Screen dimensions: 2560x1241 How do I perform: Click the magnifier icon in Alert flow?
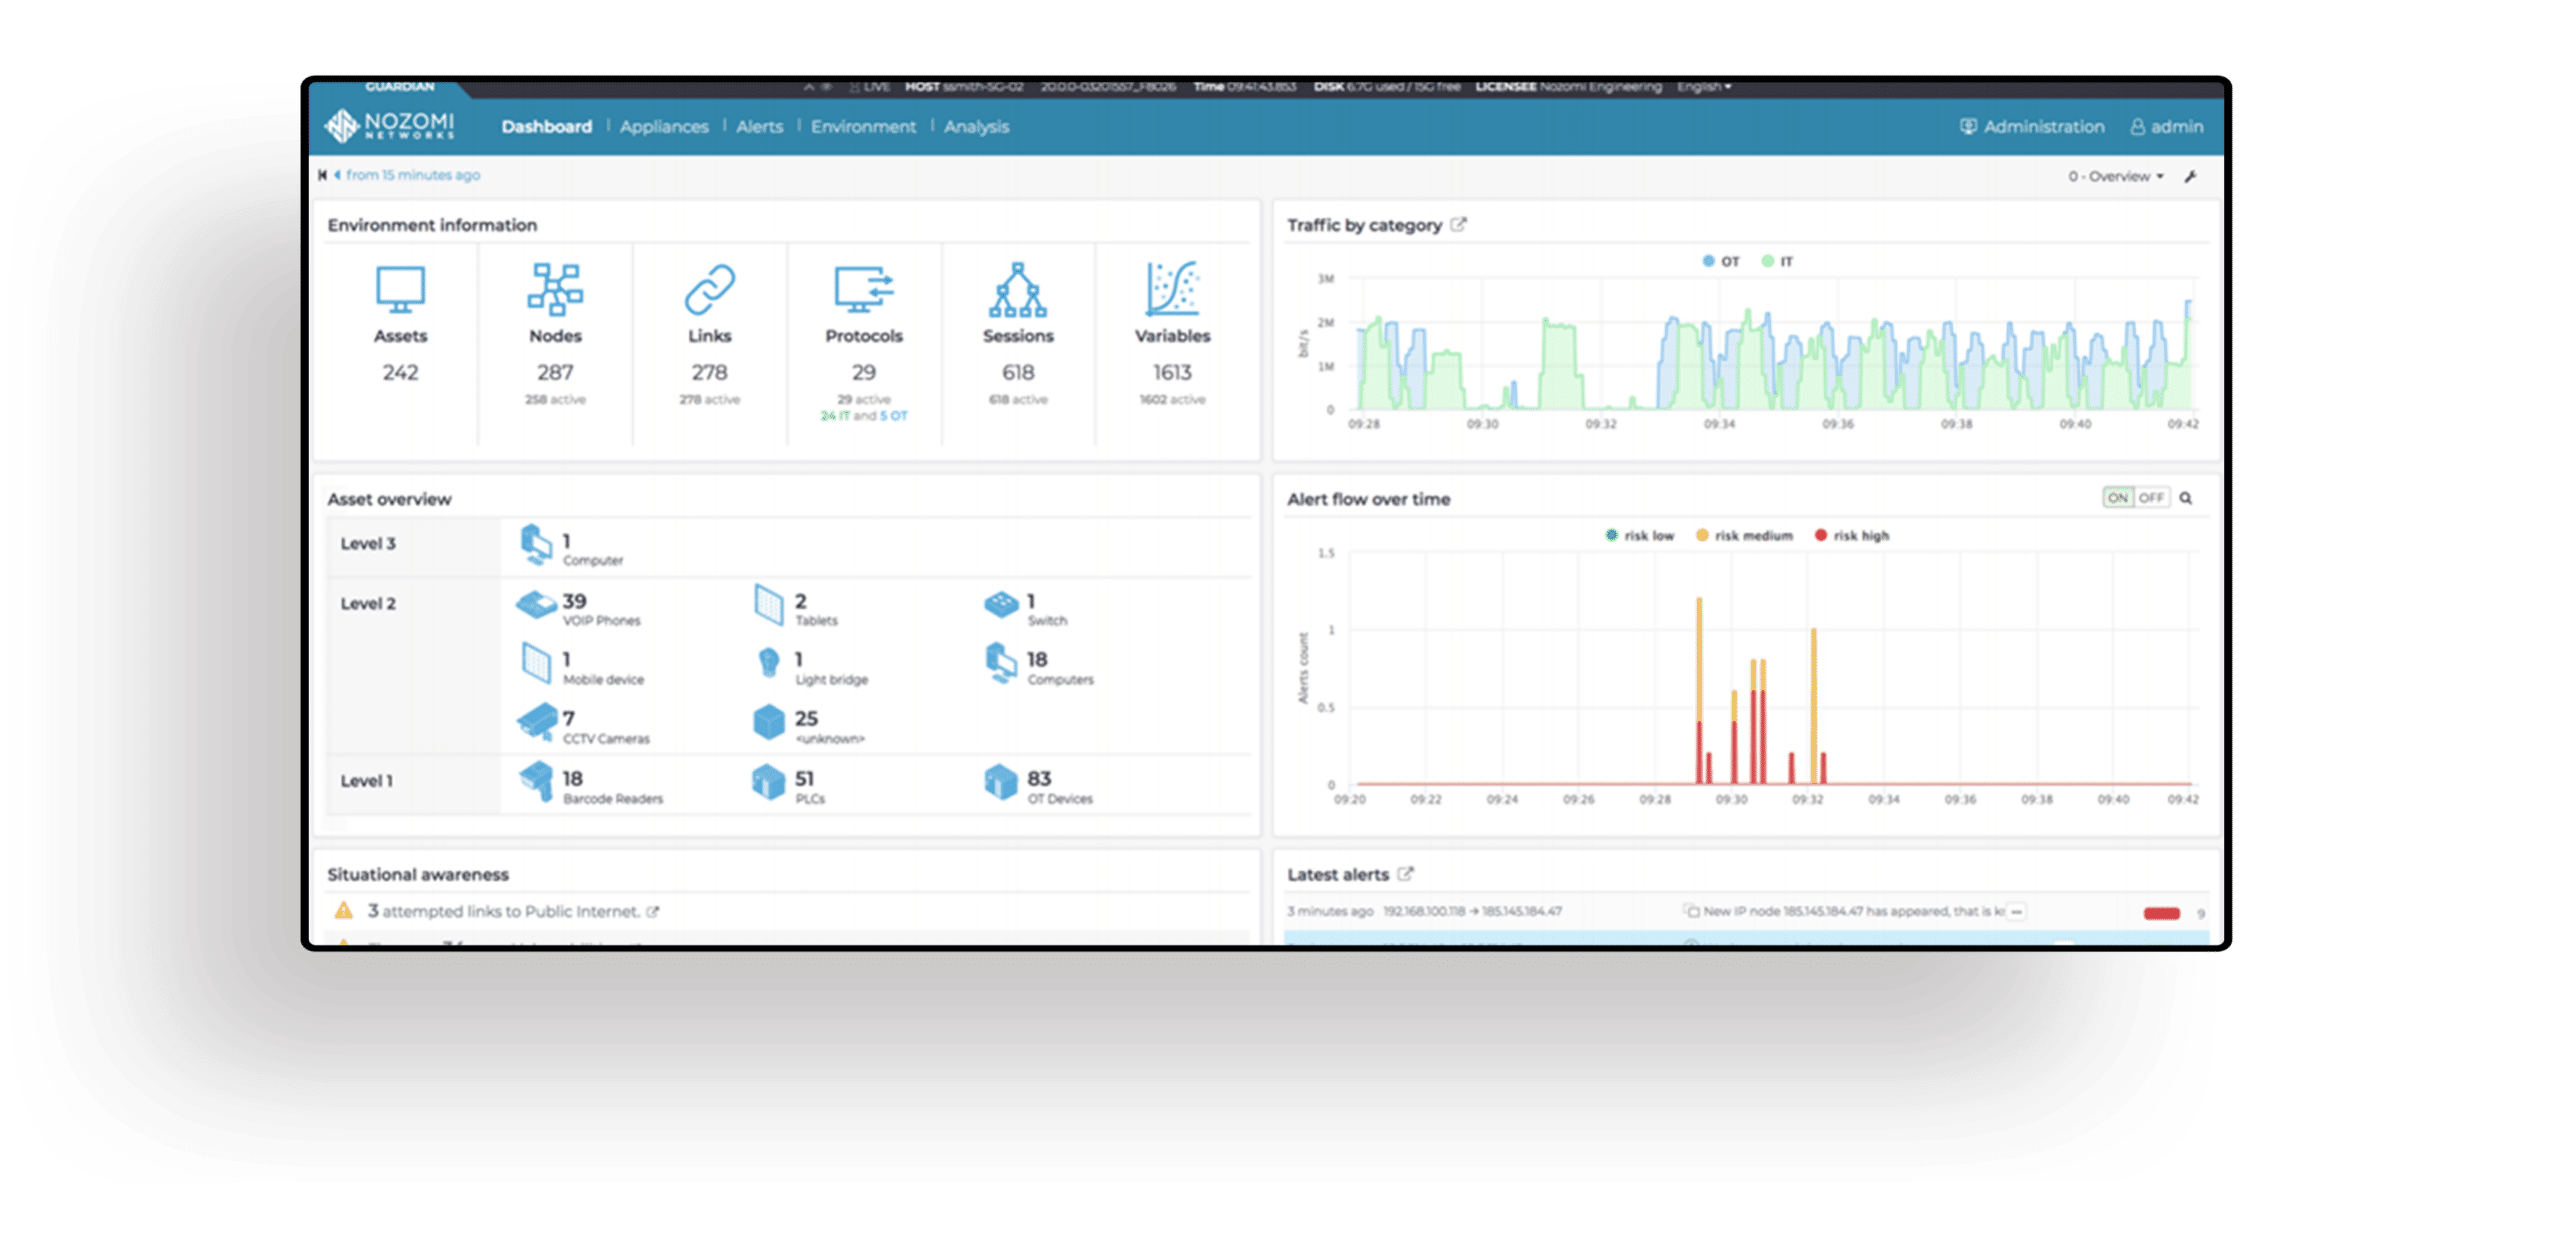click(x=2186, y=498)
